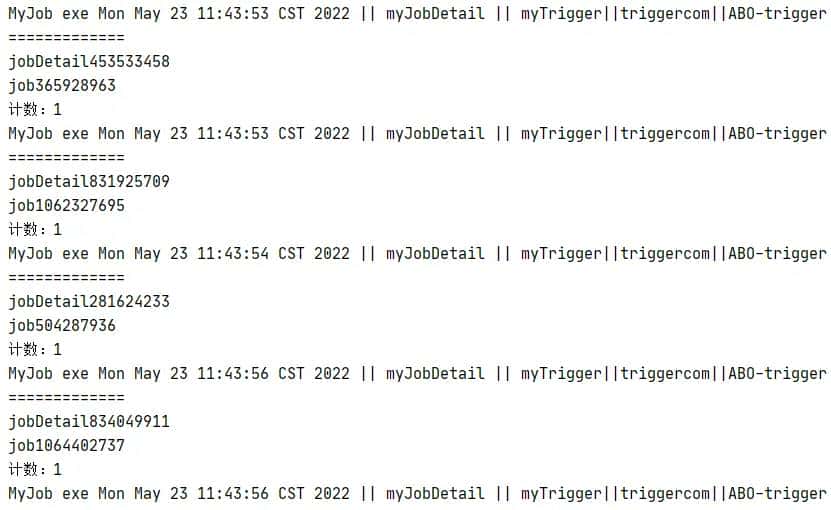The width and height of the screenshot is (831, 510).
Task: Select the job1064402737 console line
Action: pos(67,446)
